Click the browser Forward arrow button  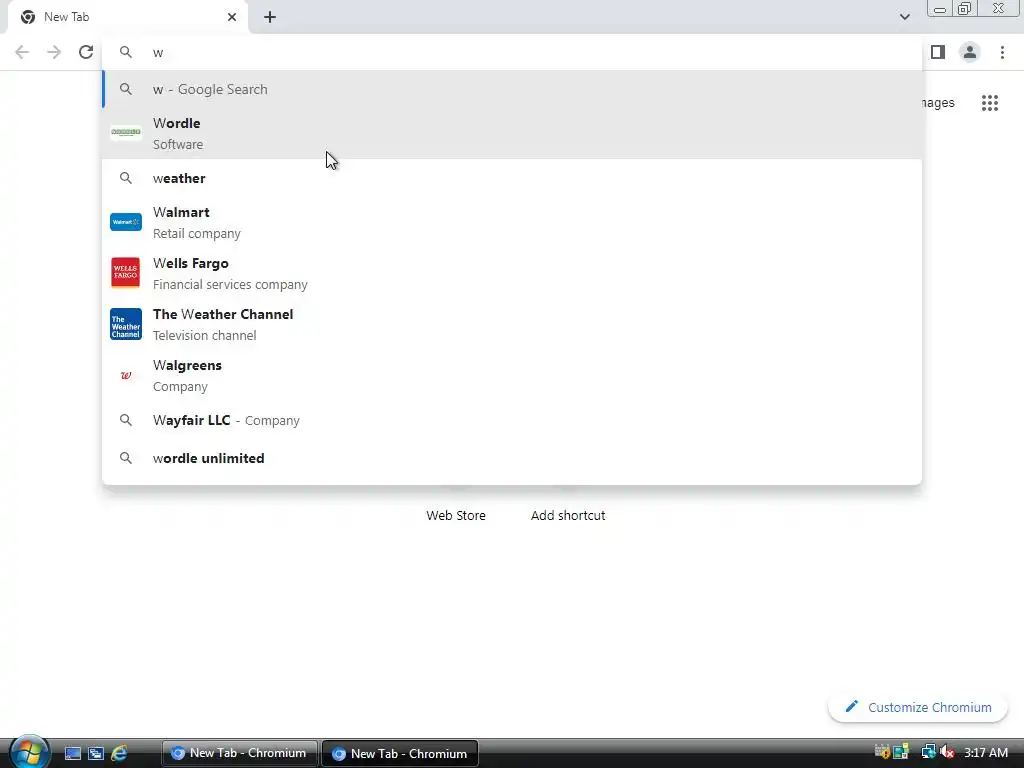click(54, 52)
